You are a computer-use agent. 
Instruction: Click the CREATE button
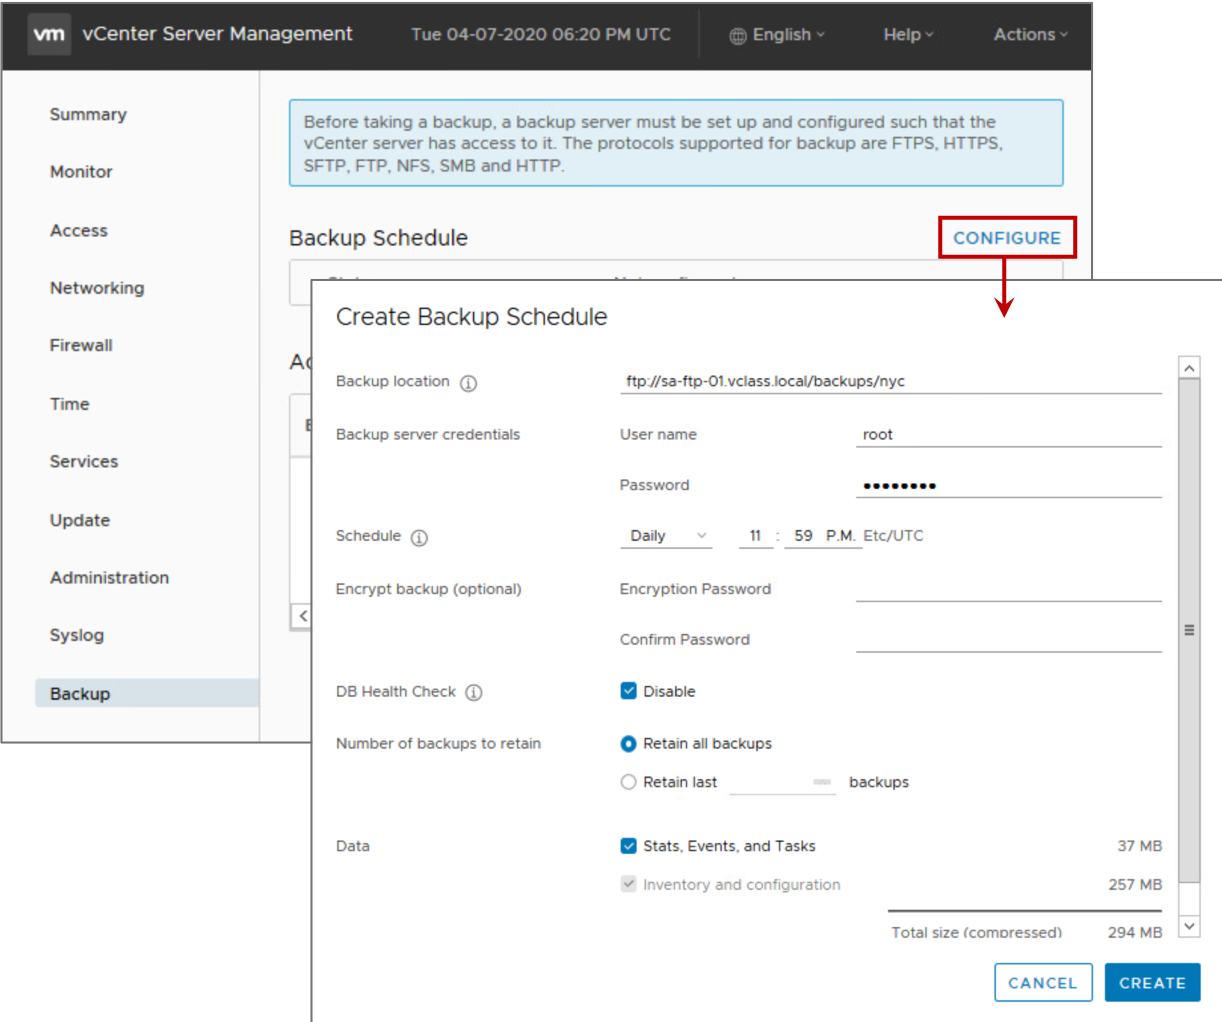tap(1152, 983)
